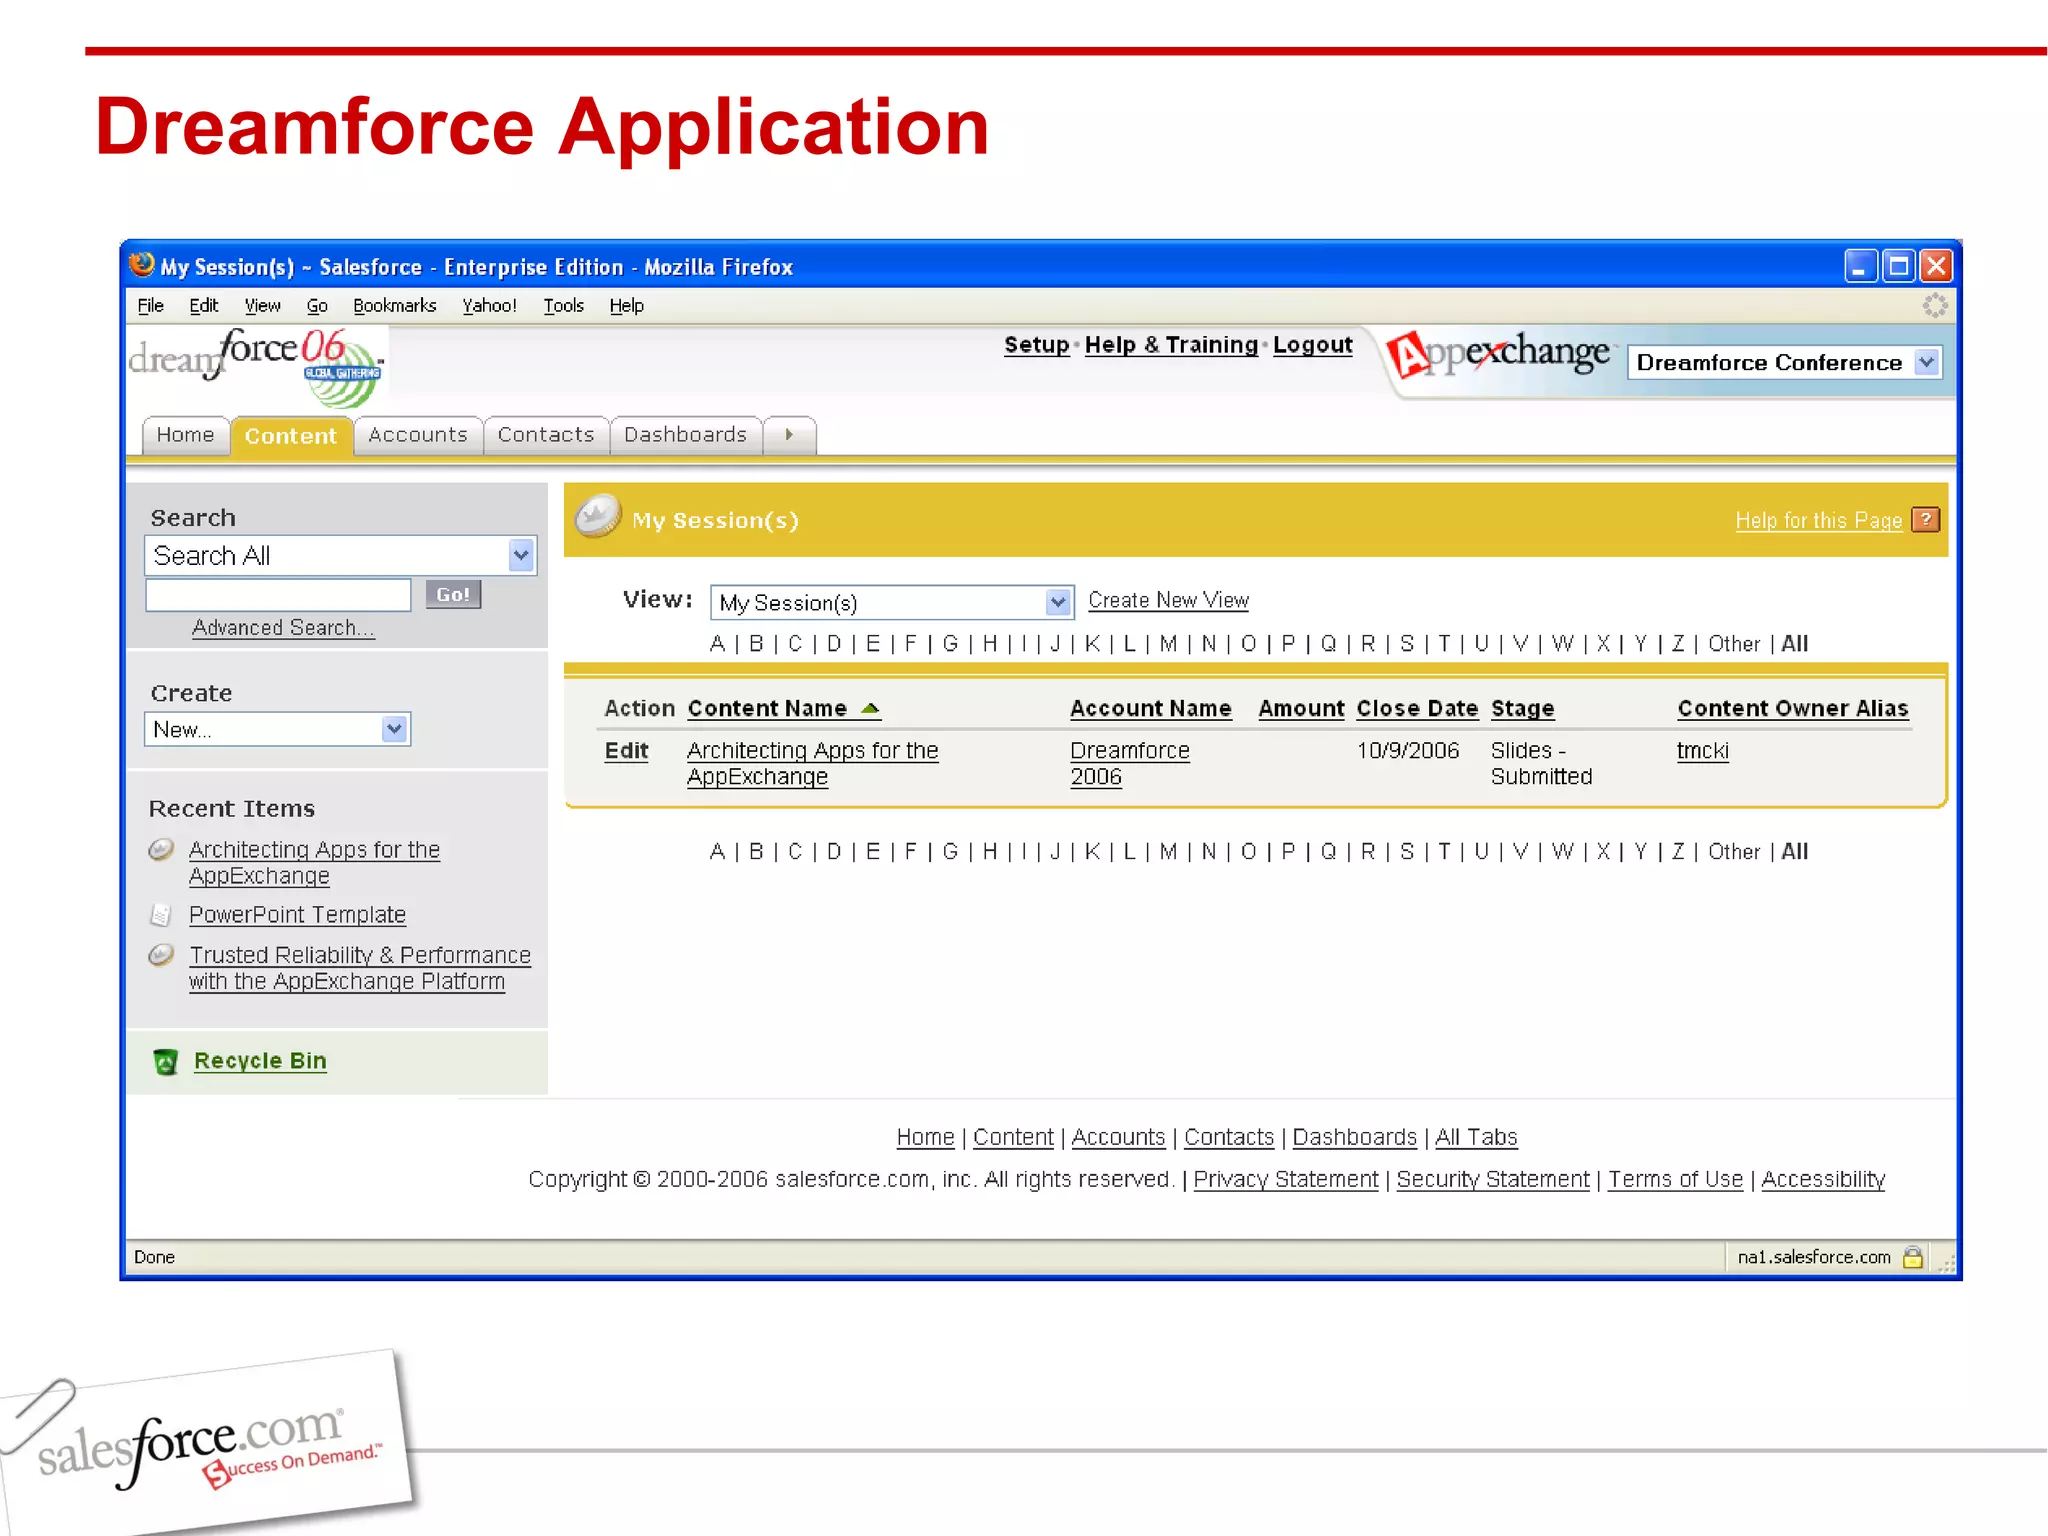
Task: Open Advanced Search link
Action: coord(283,628)
